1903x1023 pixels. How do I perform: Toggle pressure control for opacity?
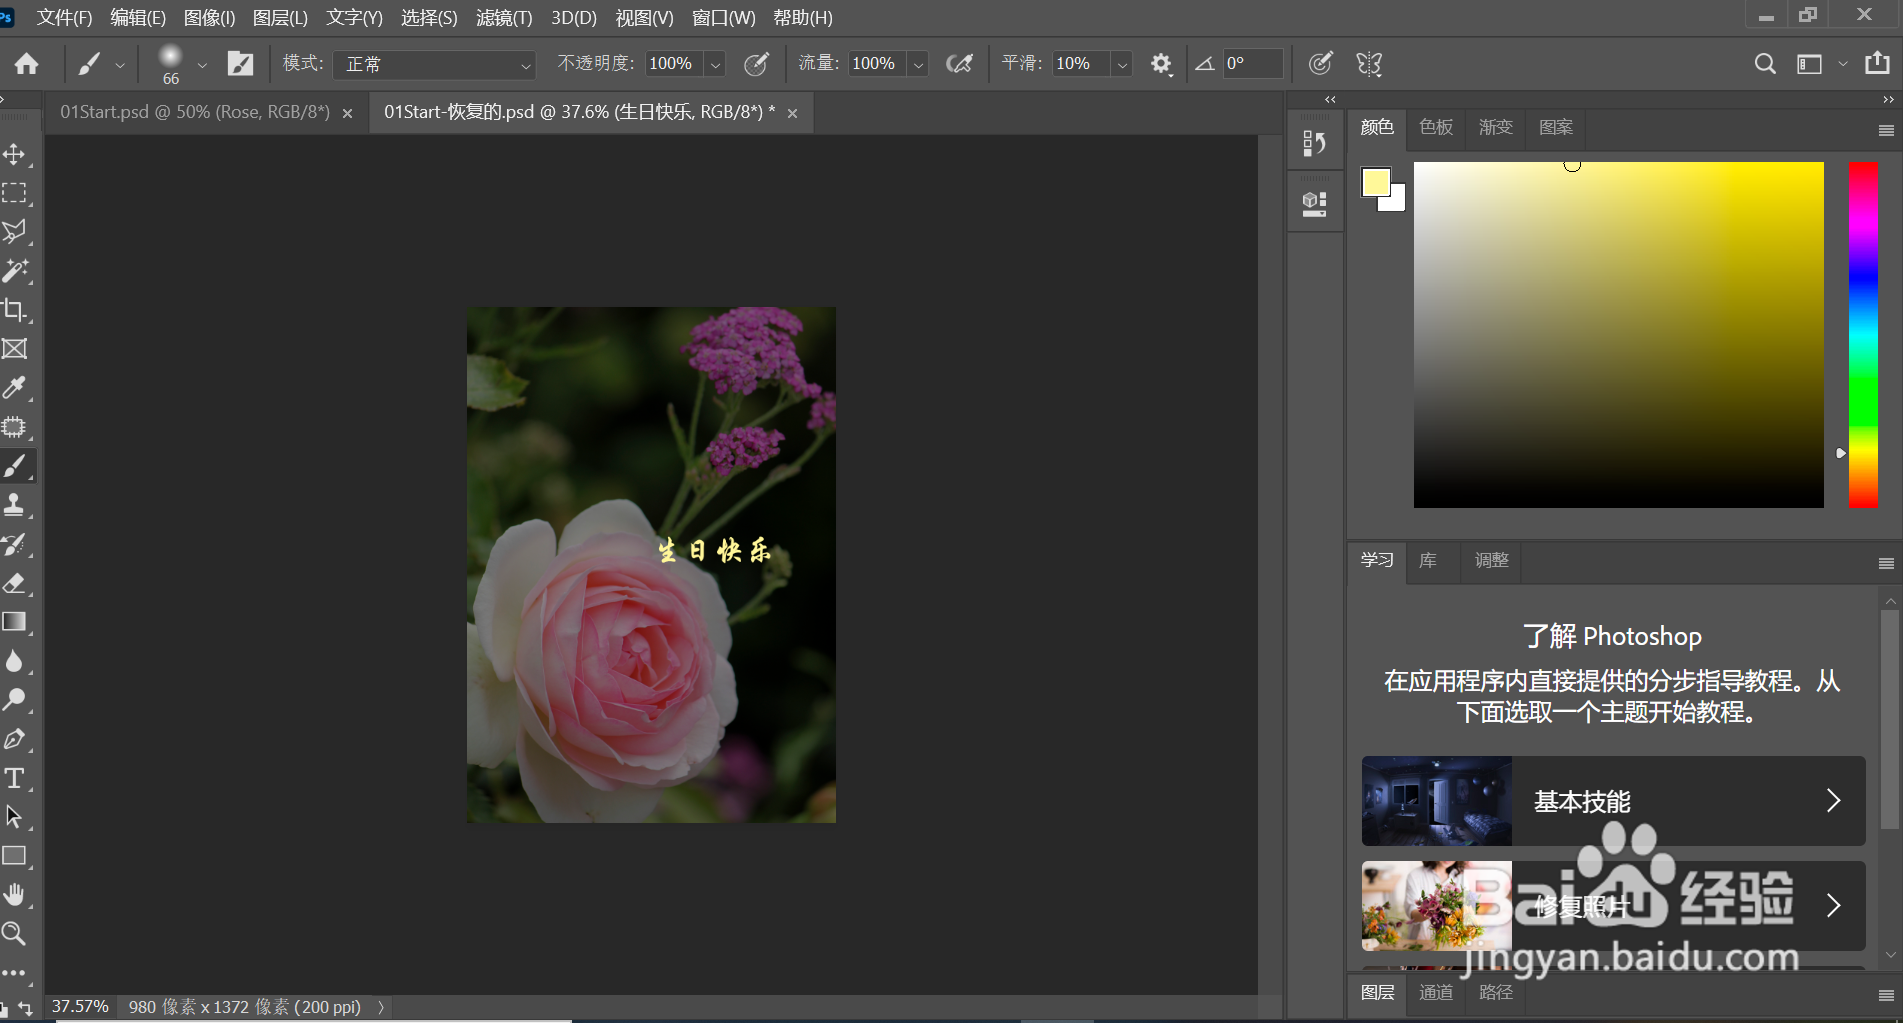coord(757,64)
